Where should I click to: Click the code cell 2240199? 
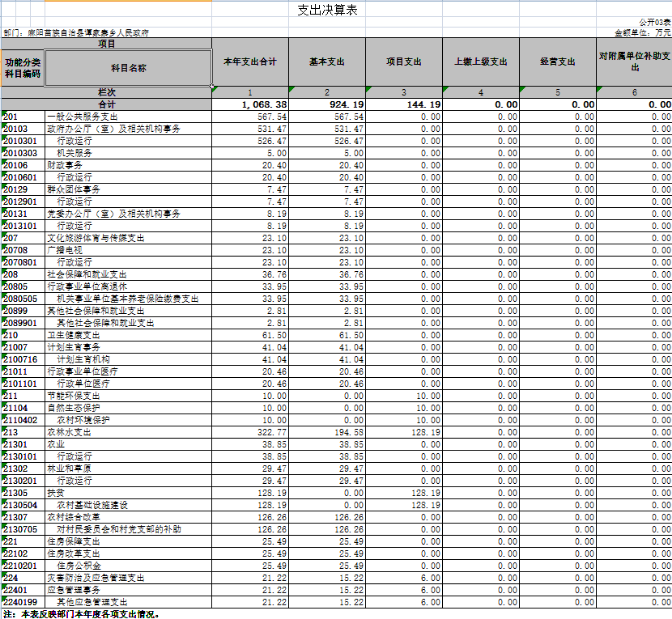point(22,602)
